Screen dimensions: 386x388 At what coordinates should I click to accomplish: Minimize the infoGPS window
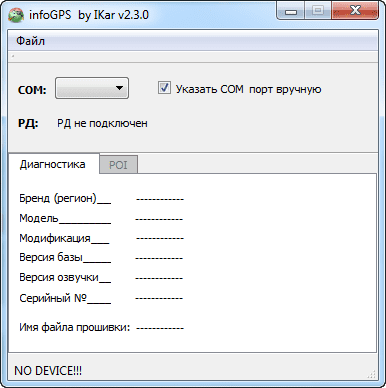click(291, 12)
